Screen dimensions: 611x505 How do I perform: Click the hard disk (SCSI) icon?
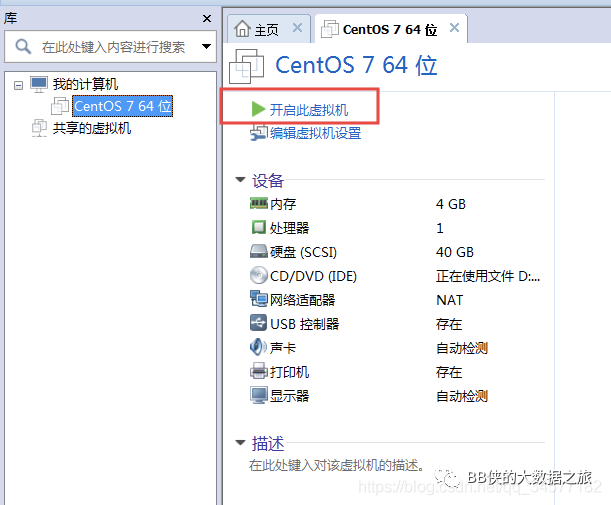coord(259,252)
